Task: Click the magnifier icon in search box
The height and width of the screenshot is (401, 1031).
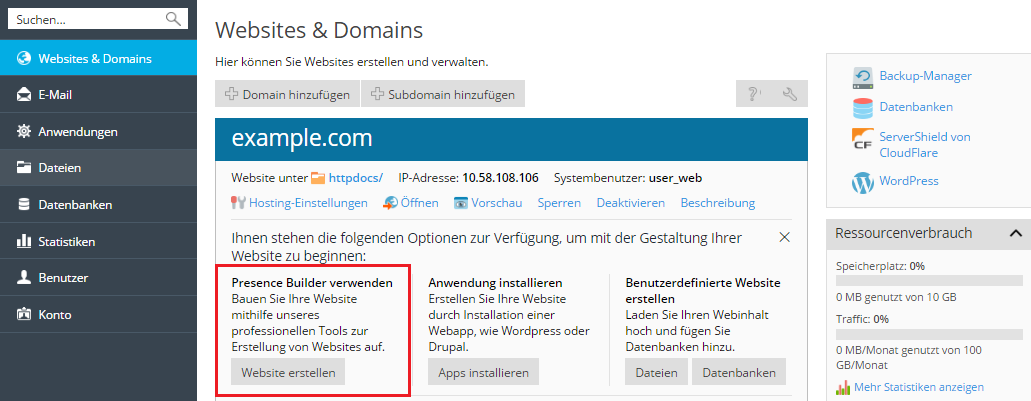Action: click(x=174, y=18)
